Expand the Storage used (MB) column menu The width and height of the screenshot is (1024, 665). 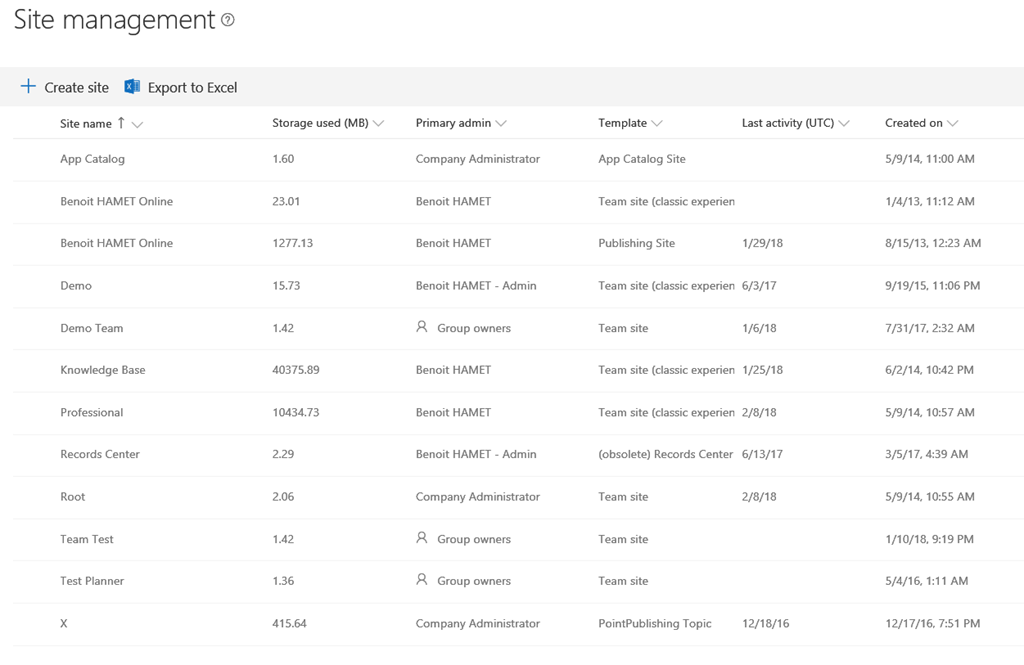click(378, 124)
